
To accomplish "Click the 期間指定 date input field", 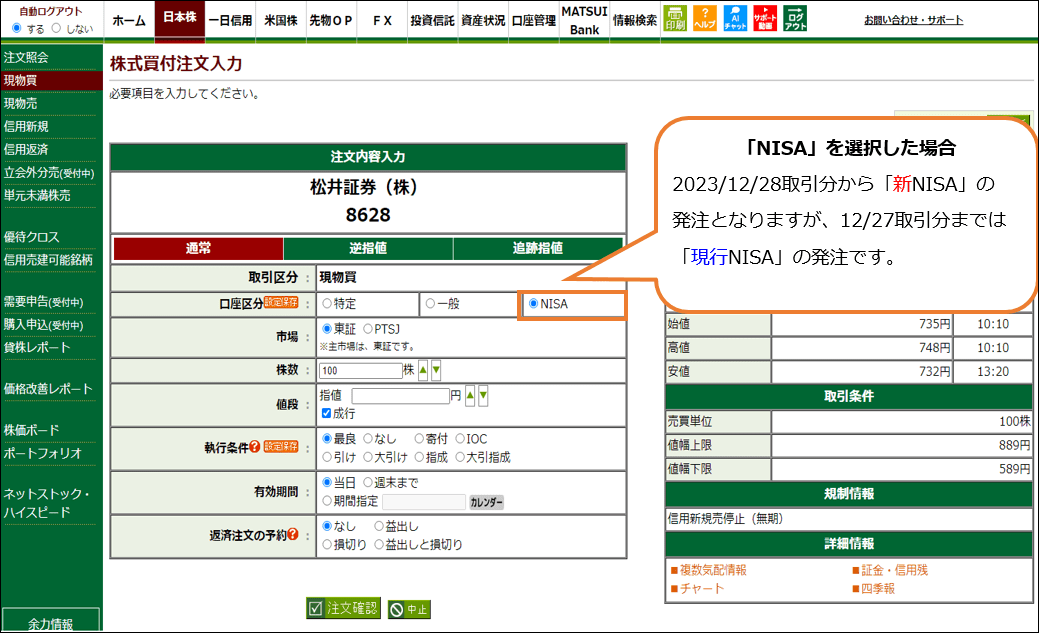I will [x=424, y=502].
